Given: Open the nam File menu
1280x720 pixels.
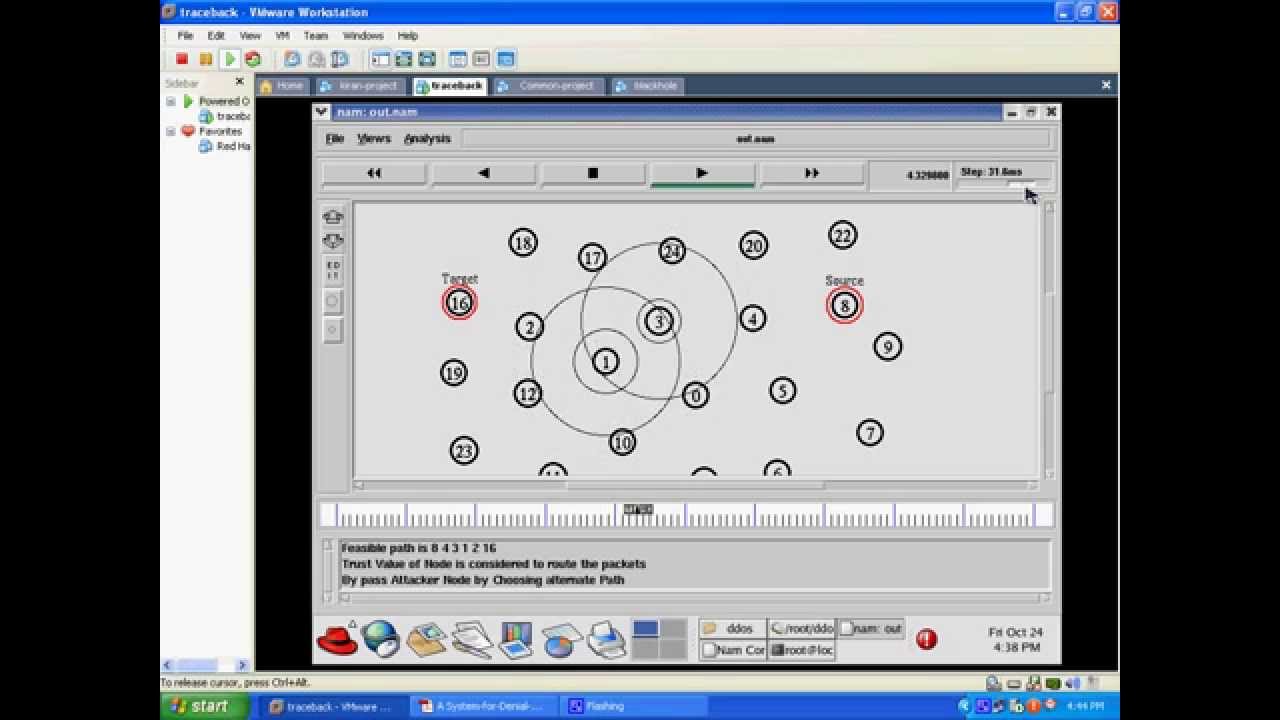Looking at the screenshot, I should (x=335, y=139).
